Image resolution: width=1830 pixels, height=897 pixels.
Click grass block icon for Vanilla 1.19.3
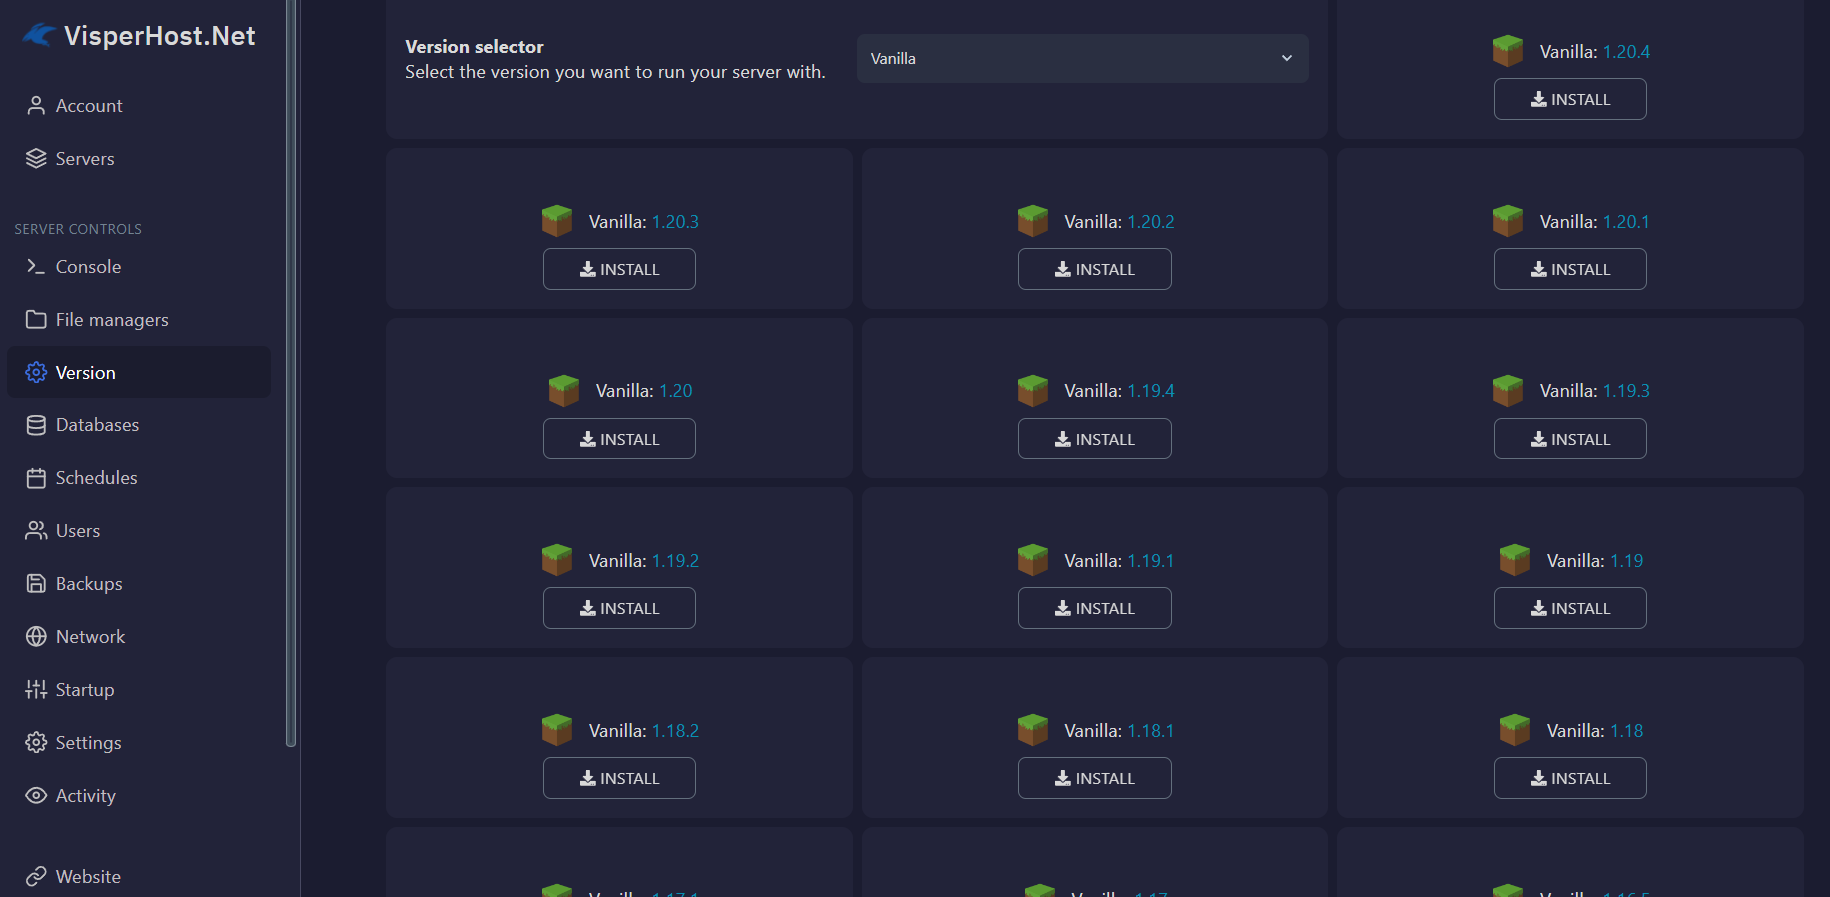[1508, 391]
